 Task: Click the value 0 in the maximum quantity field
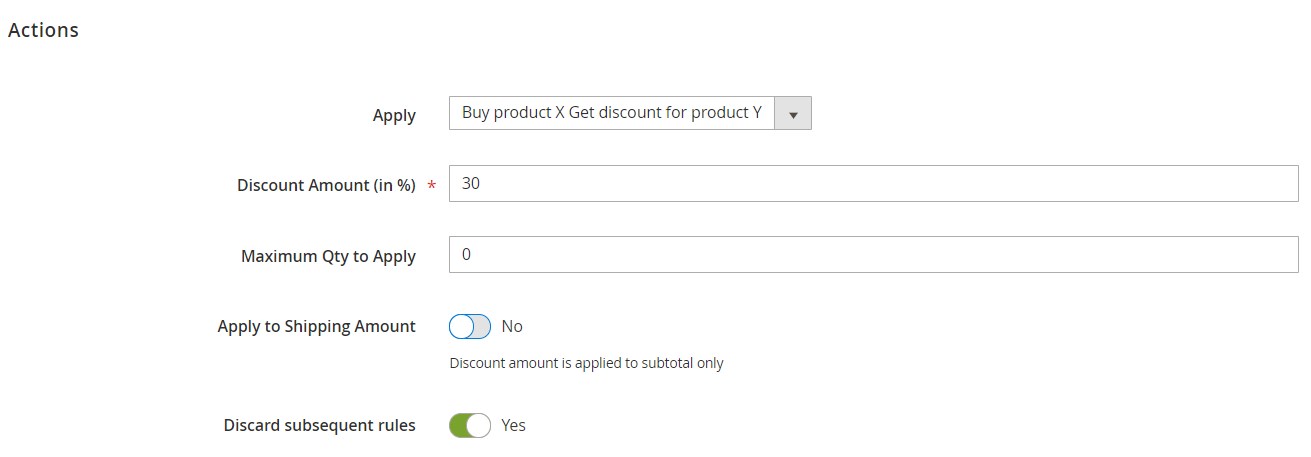coord(466,255)
